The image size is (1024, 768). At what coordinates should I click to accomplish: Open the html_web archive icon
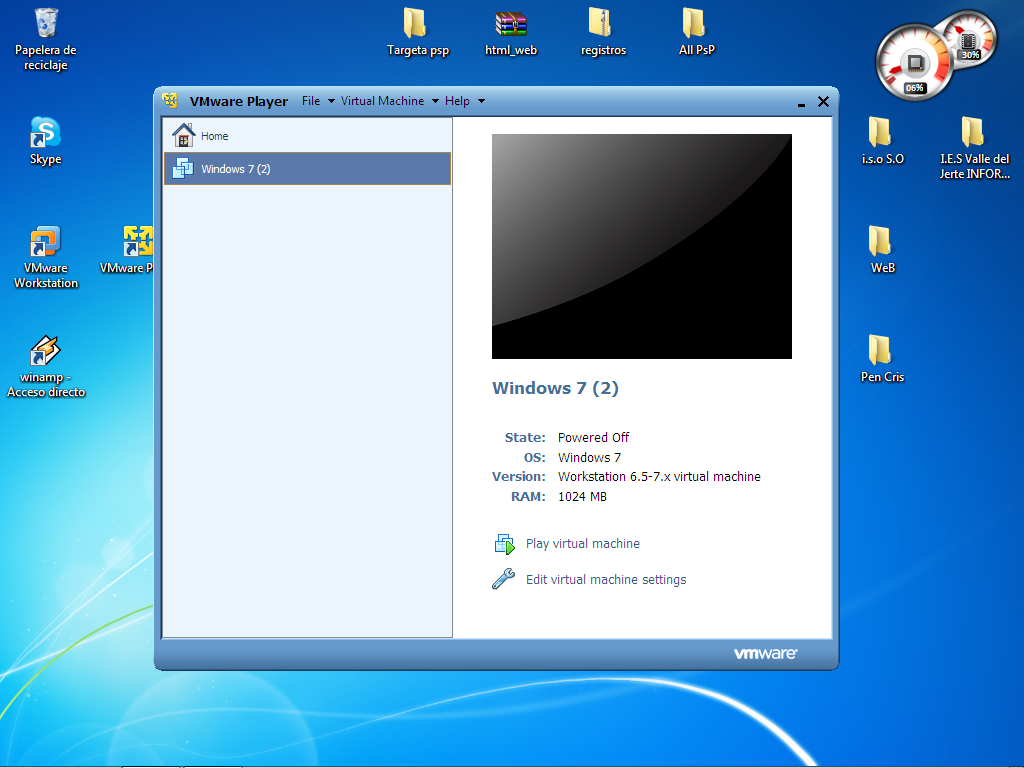pyautogui.click(x=511, y=24)
